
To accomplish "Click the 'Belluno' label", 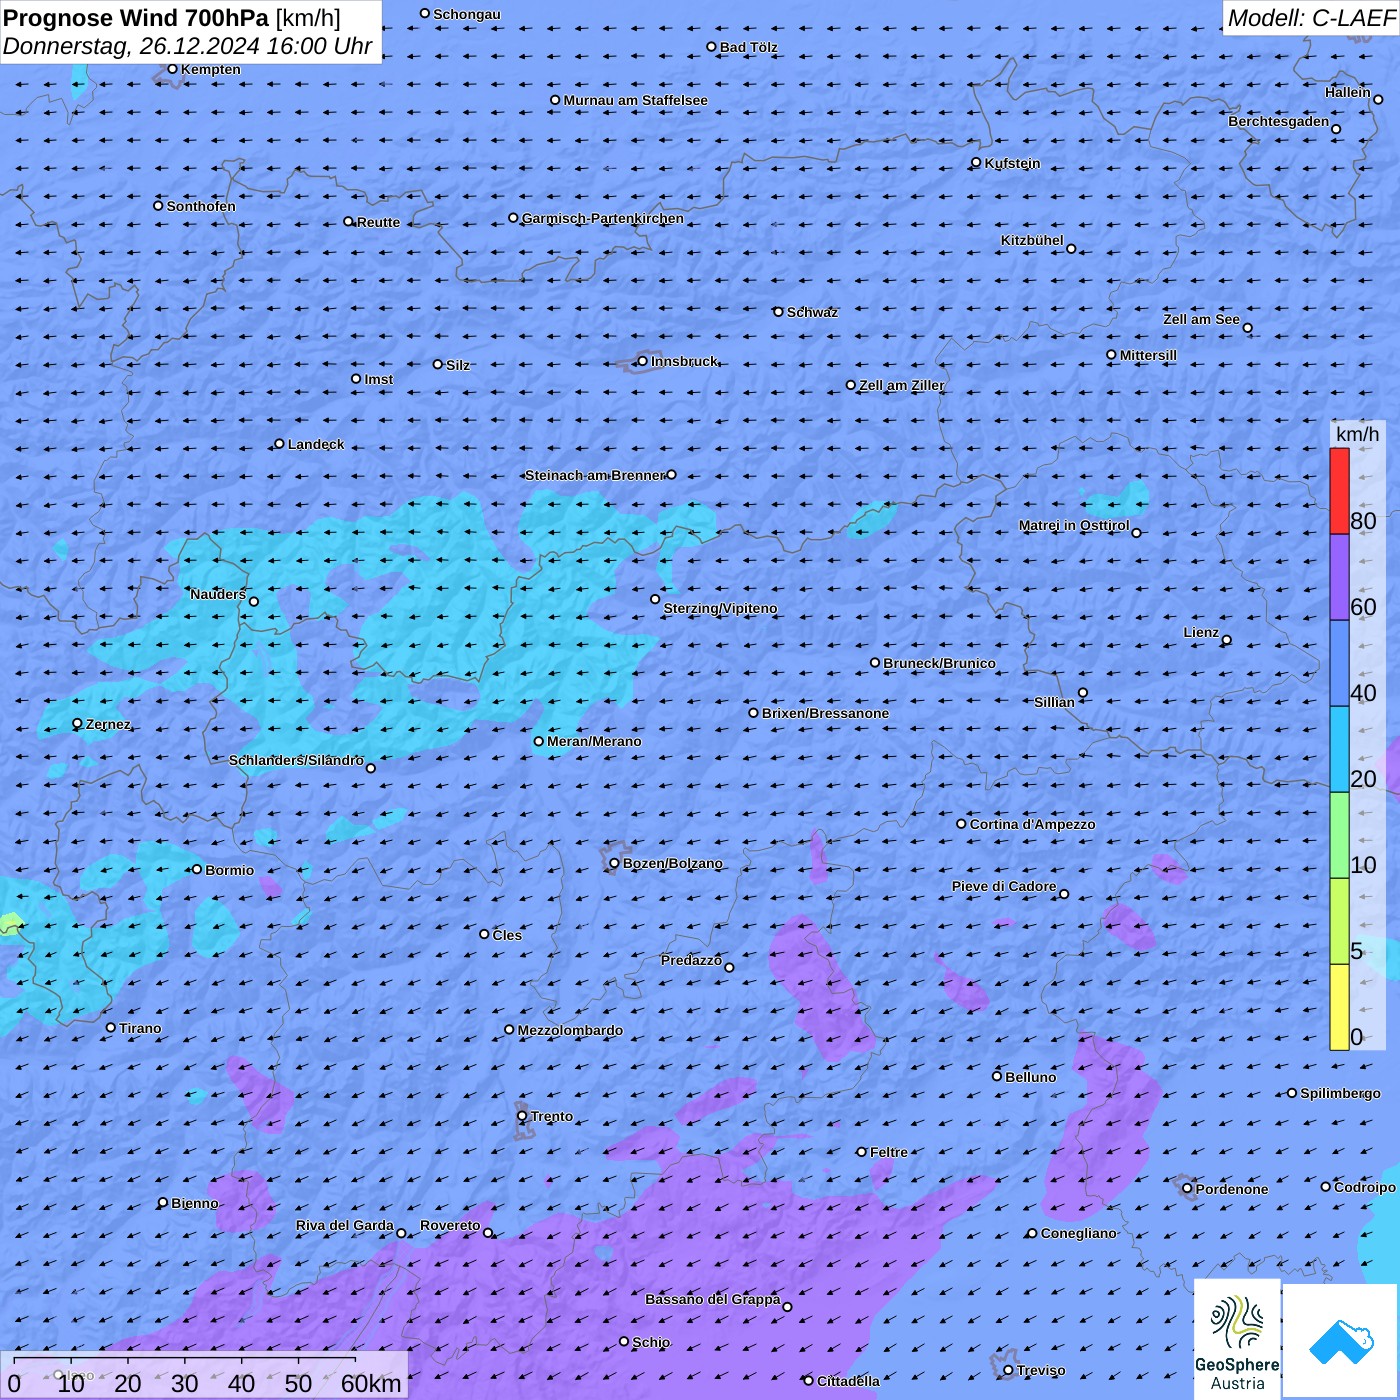I will 1031,1077.
